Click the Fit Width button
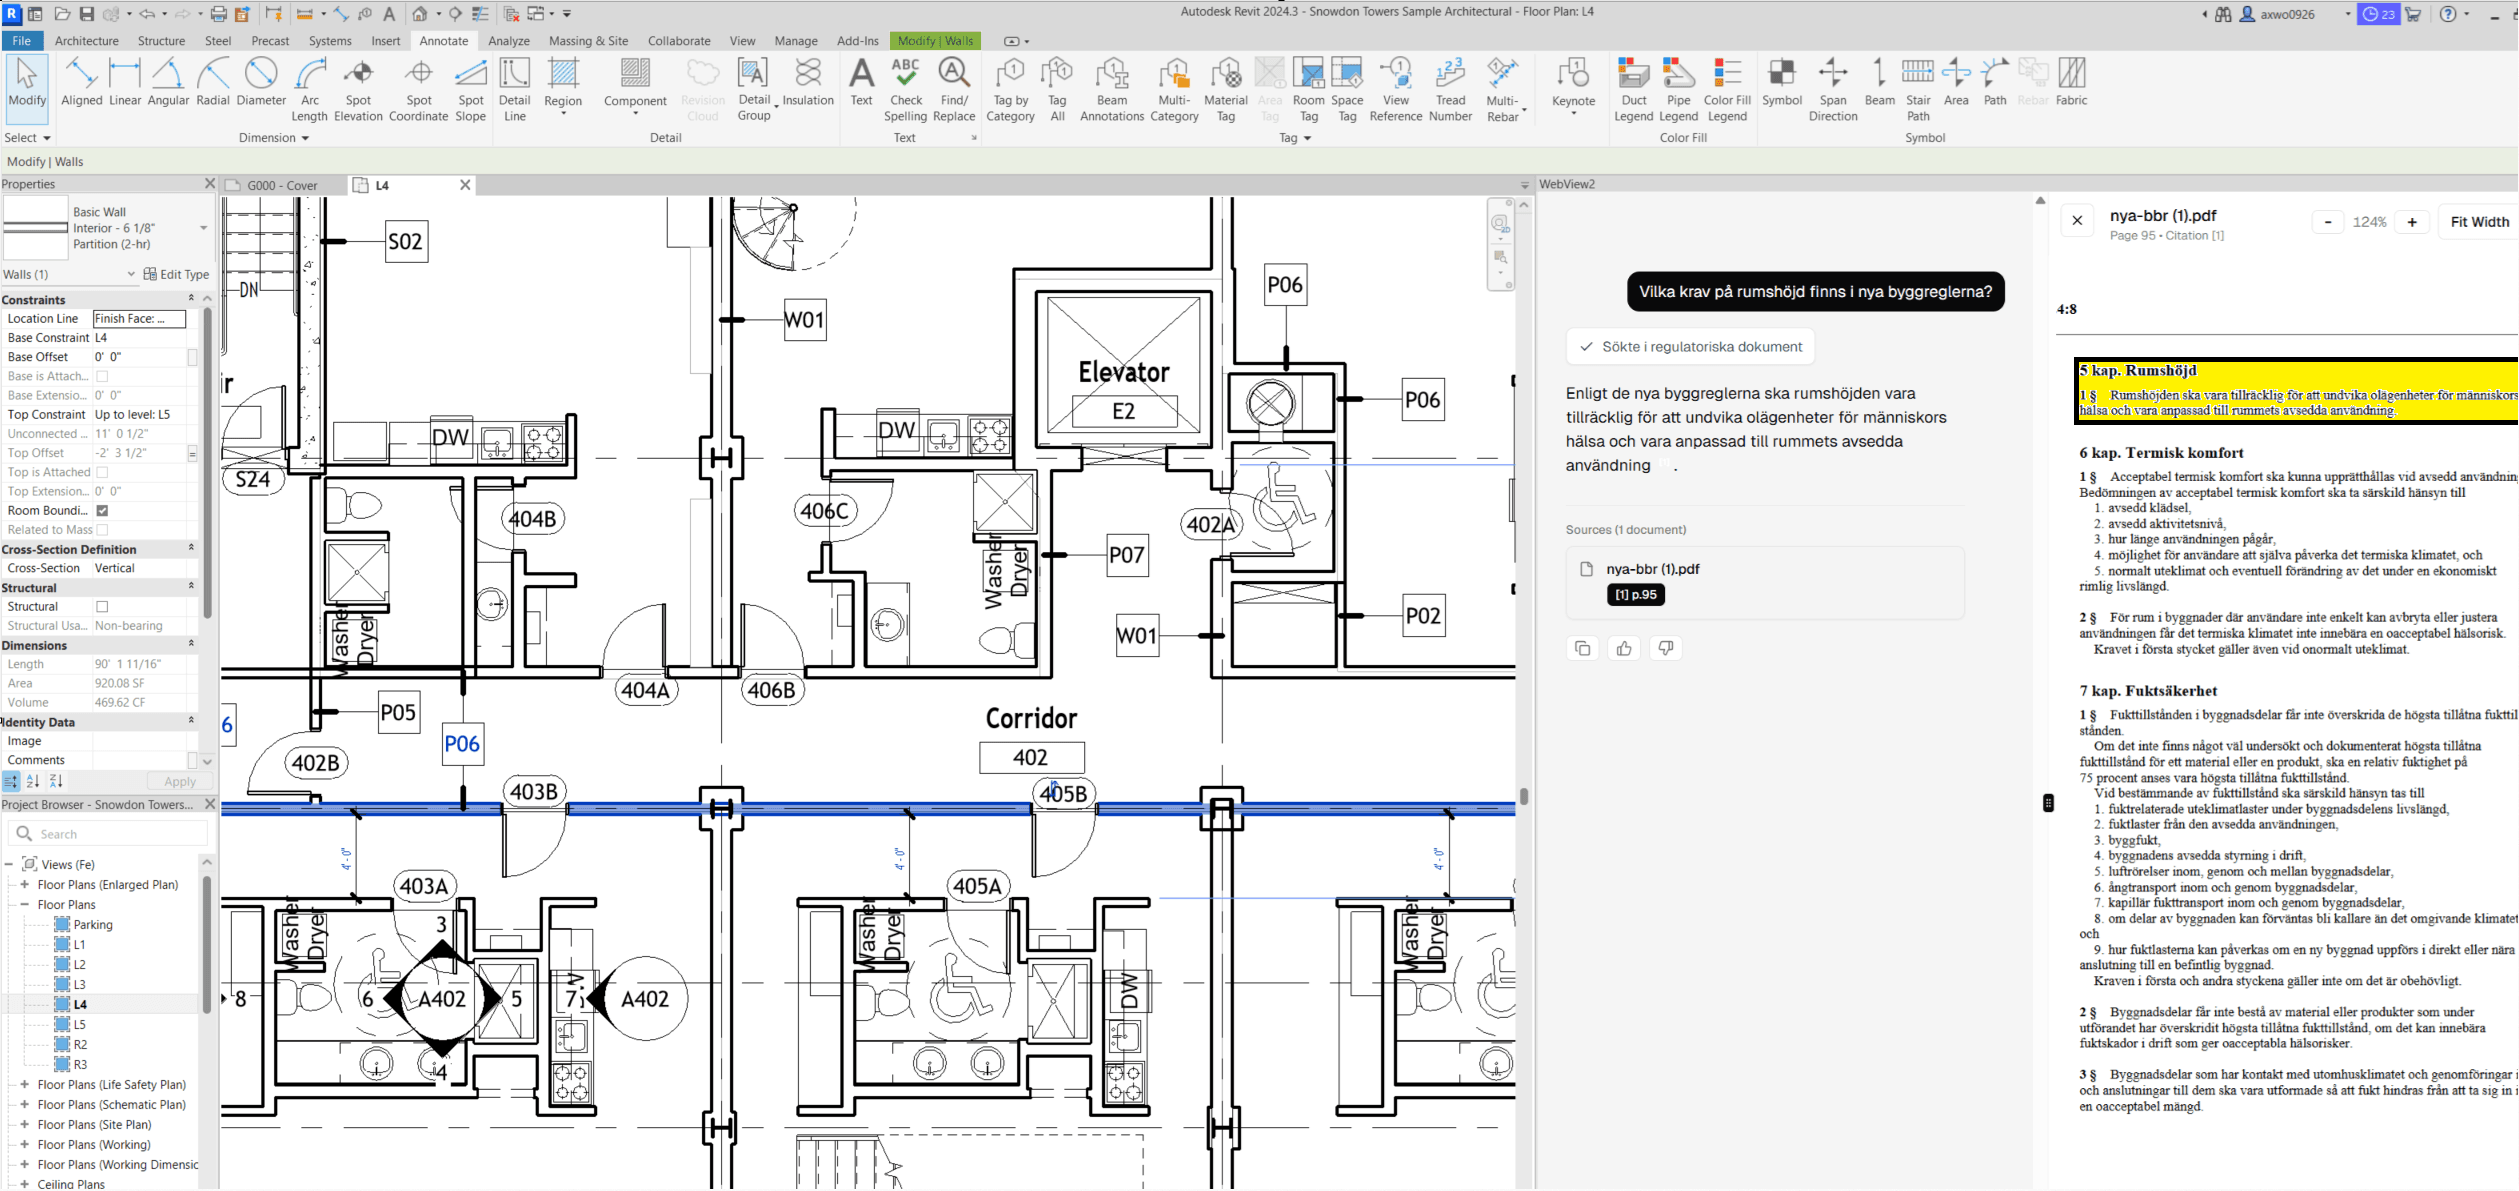 click(x=2479, y=222)
